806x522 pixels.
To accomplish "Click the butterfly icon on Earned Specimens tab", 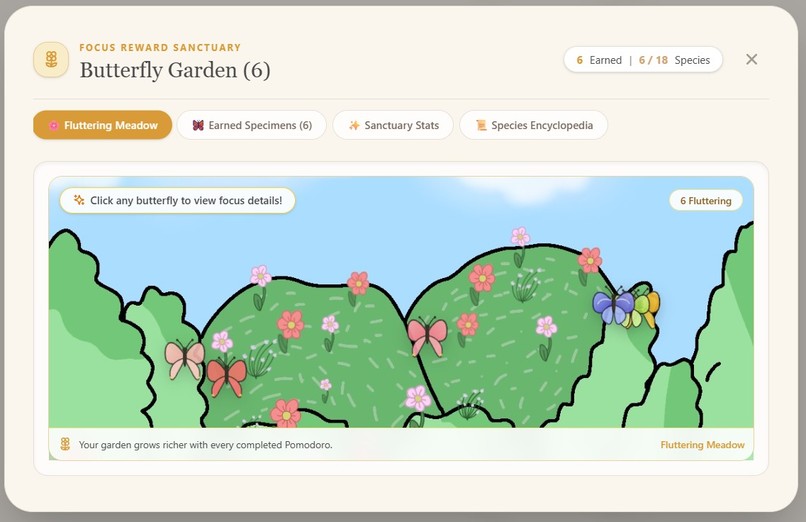I will [198, 125].
